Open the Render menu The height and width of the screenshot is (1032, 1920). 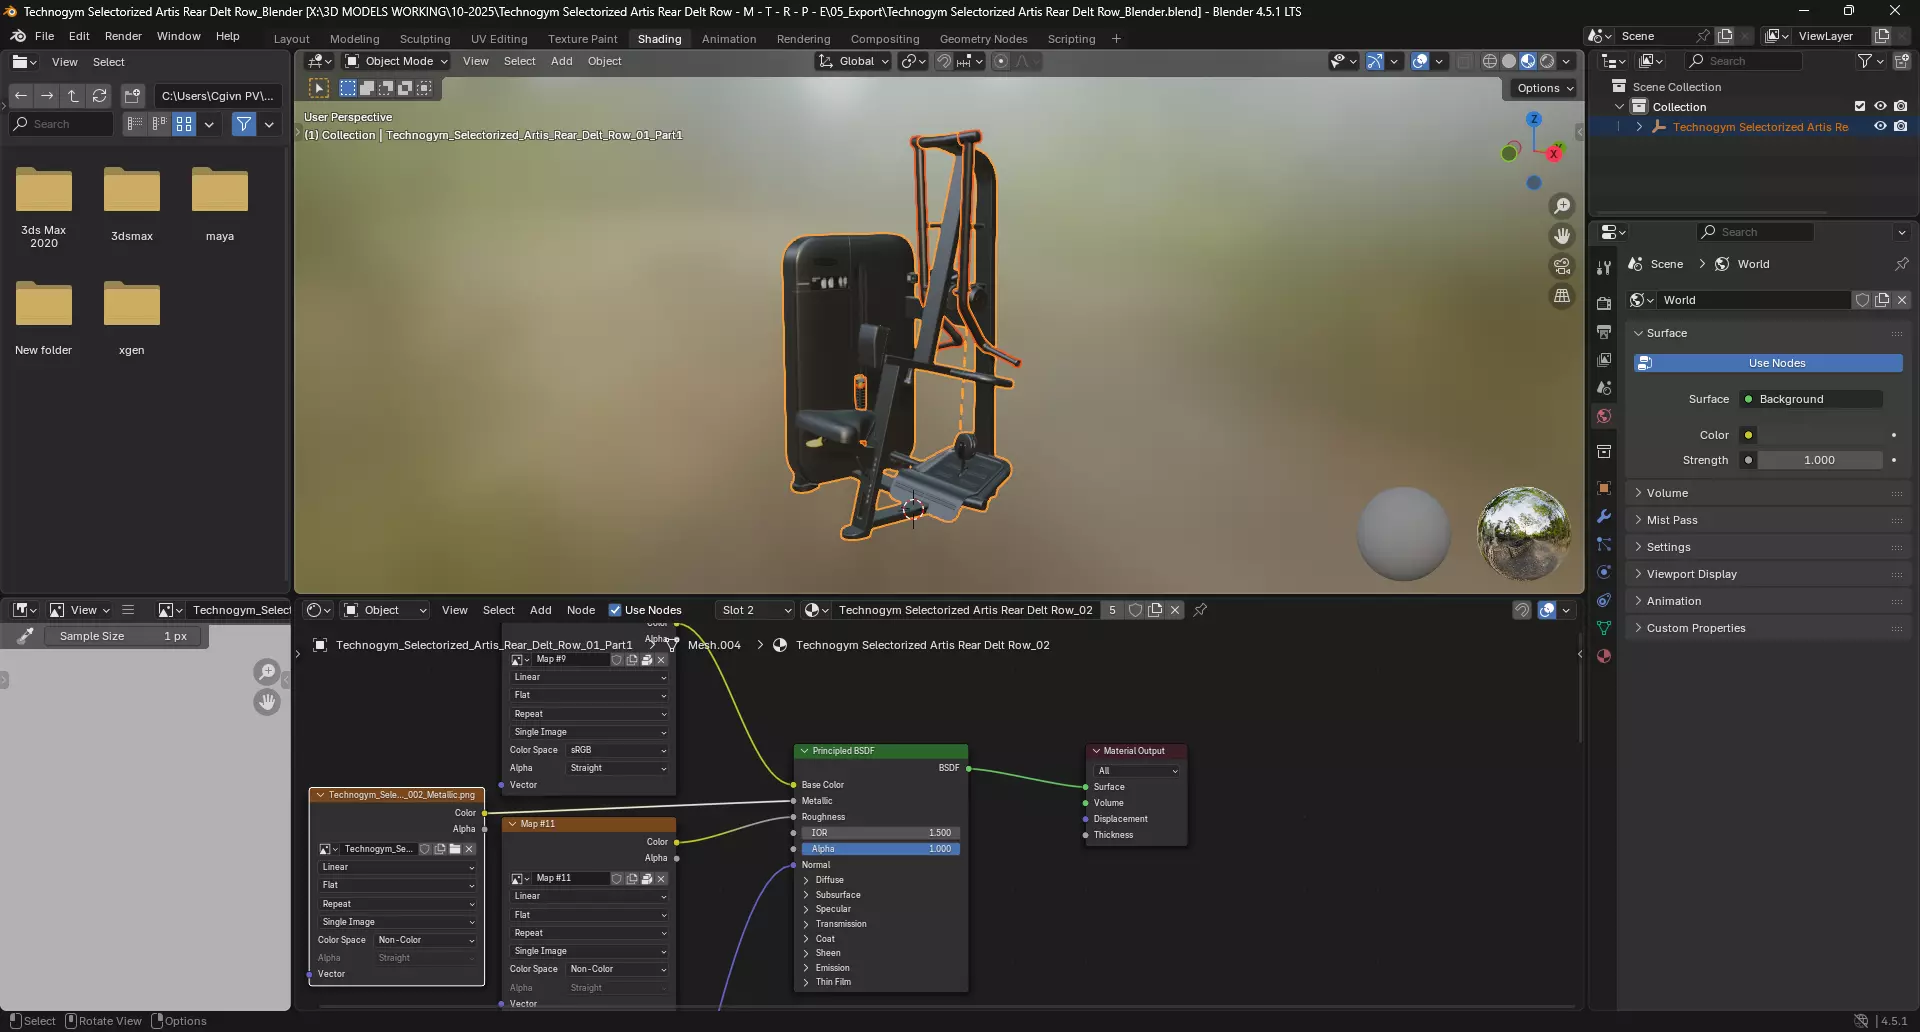123,36
